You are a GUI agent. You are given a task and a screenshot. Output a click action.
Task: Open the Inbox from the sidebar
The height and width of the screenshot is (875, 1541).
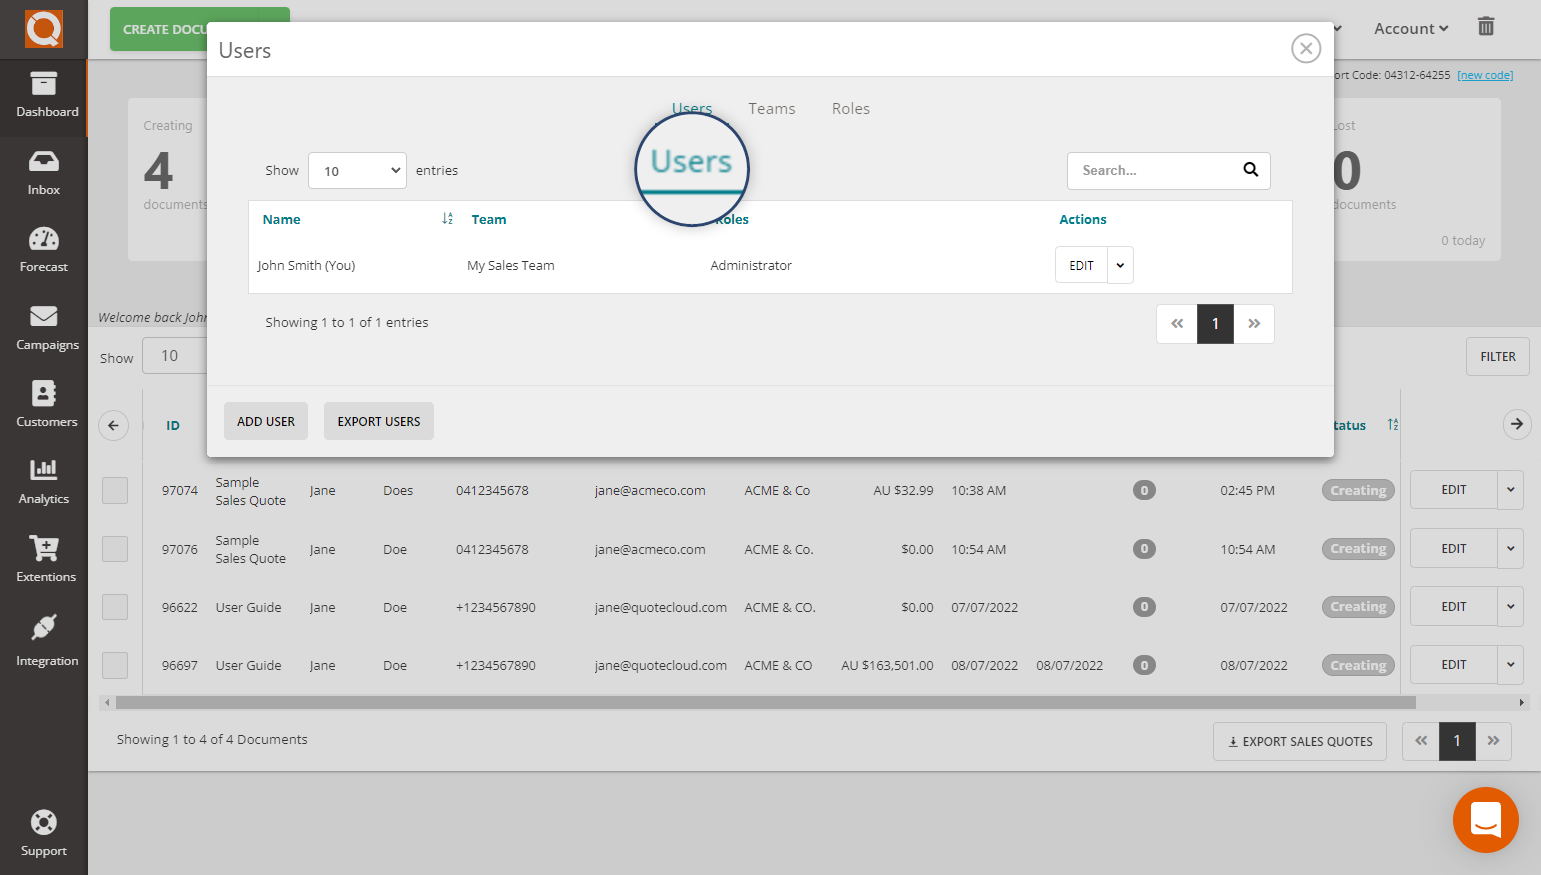point(43,172)
